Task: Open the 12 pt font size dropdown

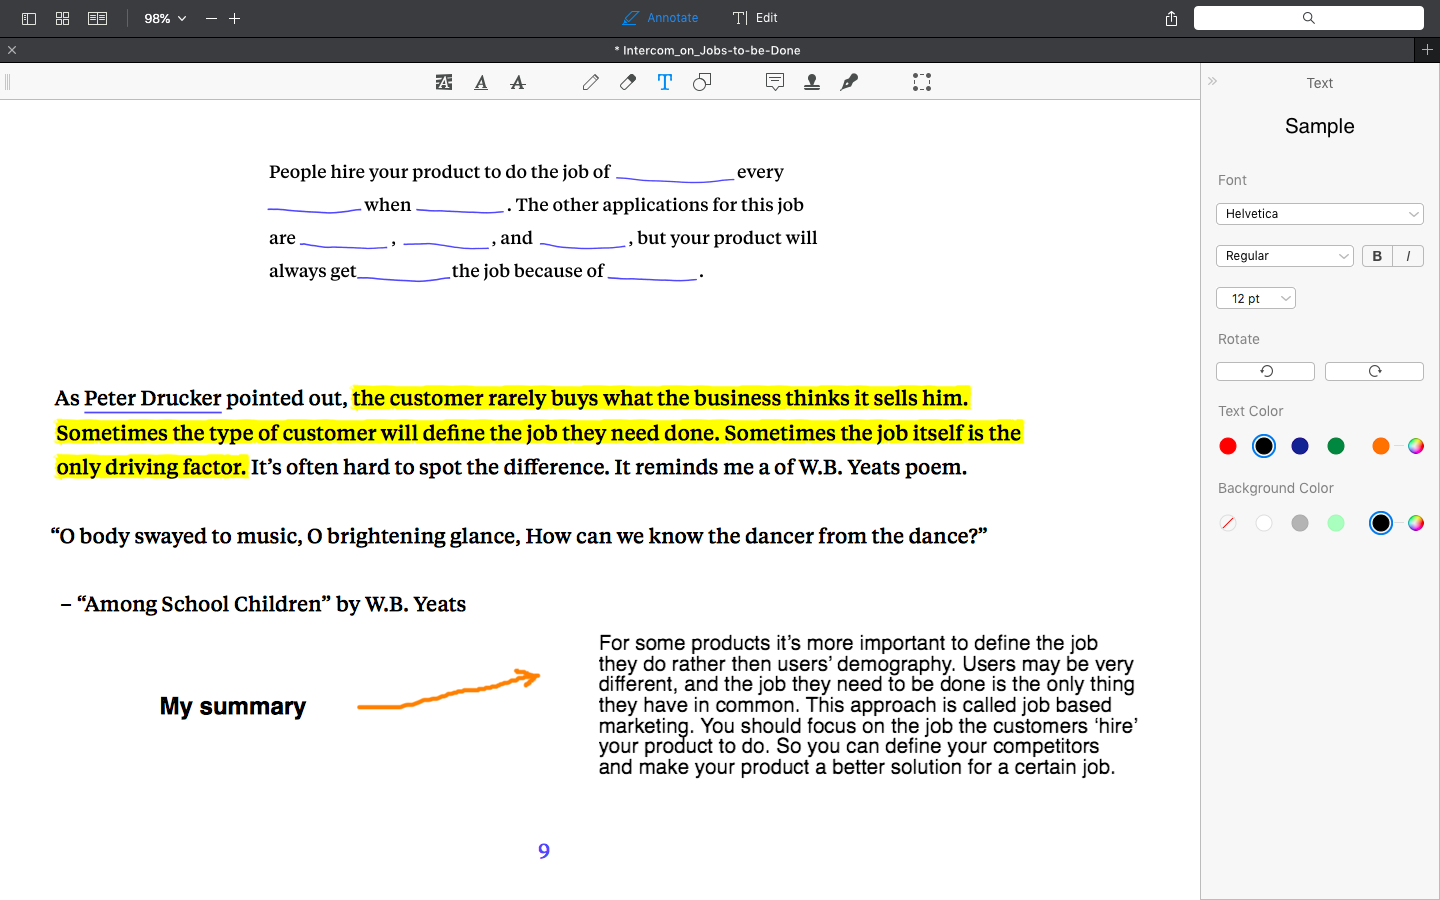Action: (x=1256, y=298)
